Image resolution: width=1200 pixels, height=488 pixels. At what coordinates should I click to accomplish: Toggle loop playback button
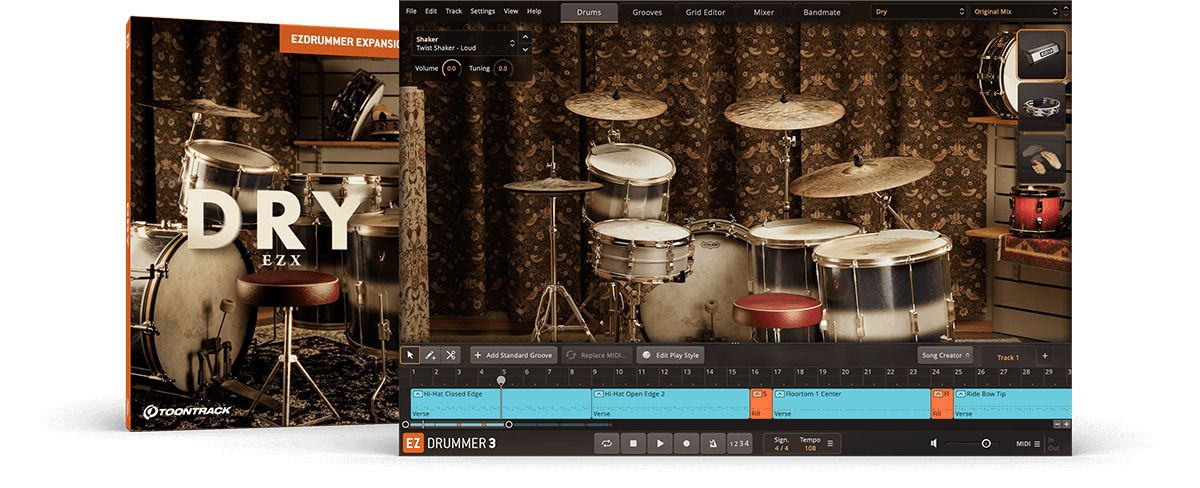pos(606,443)
